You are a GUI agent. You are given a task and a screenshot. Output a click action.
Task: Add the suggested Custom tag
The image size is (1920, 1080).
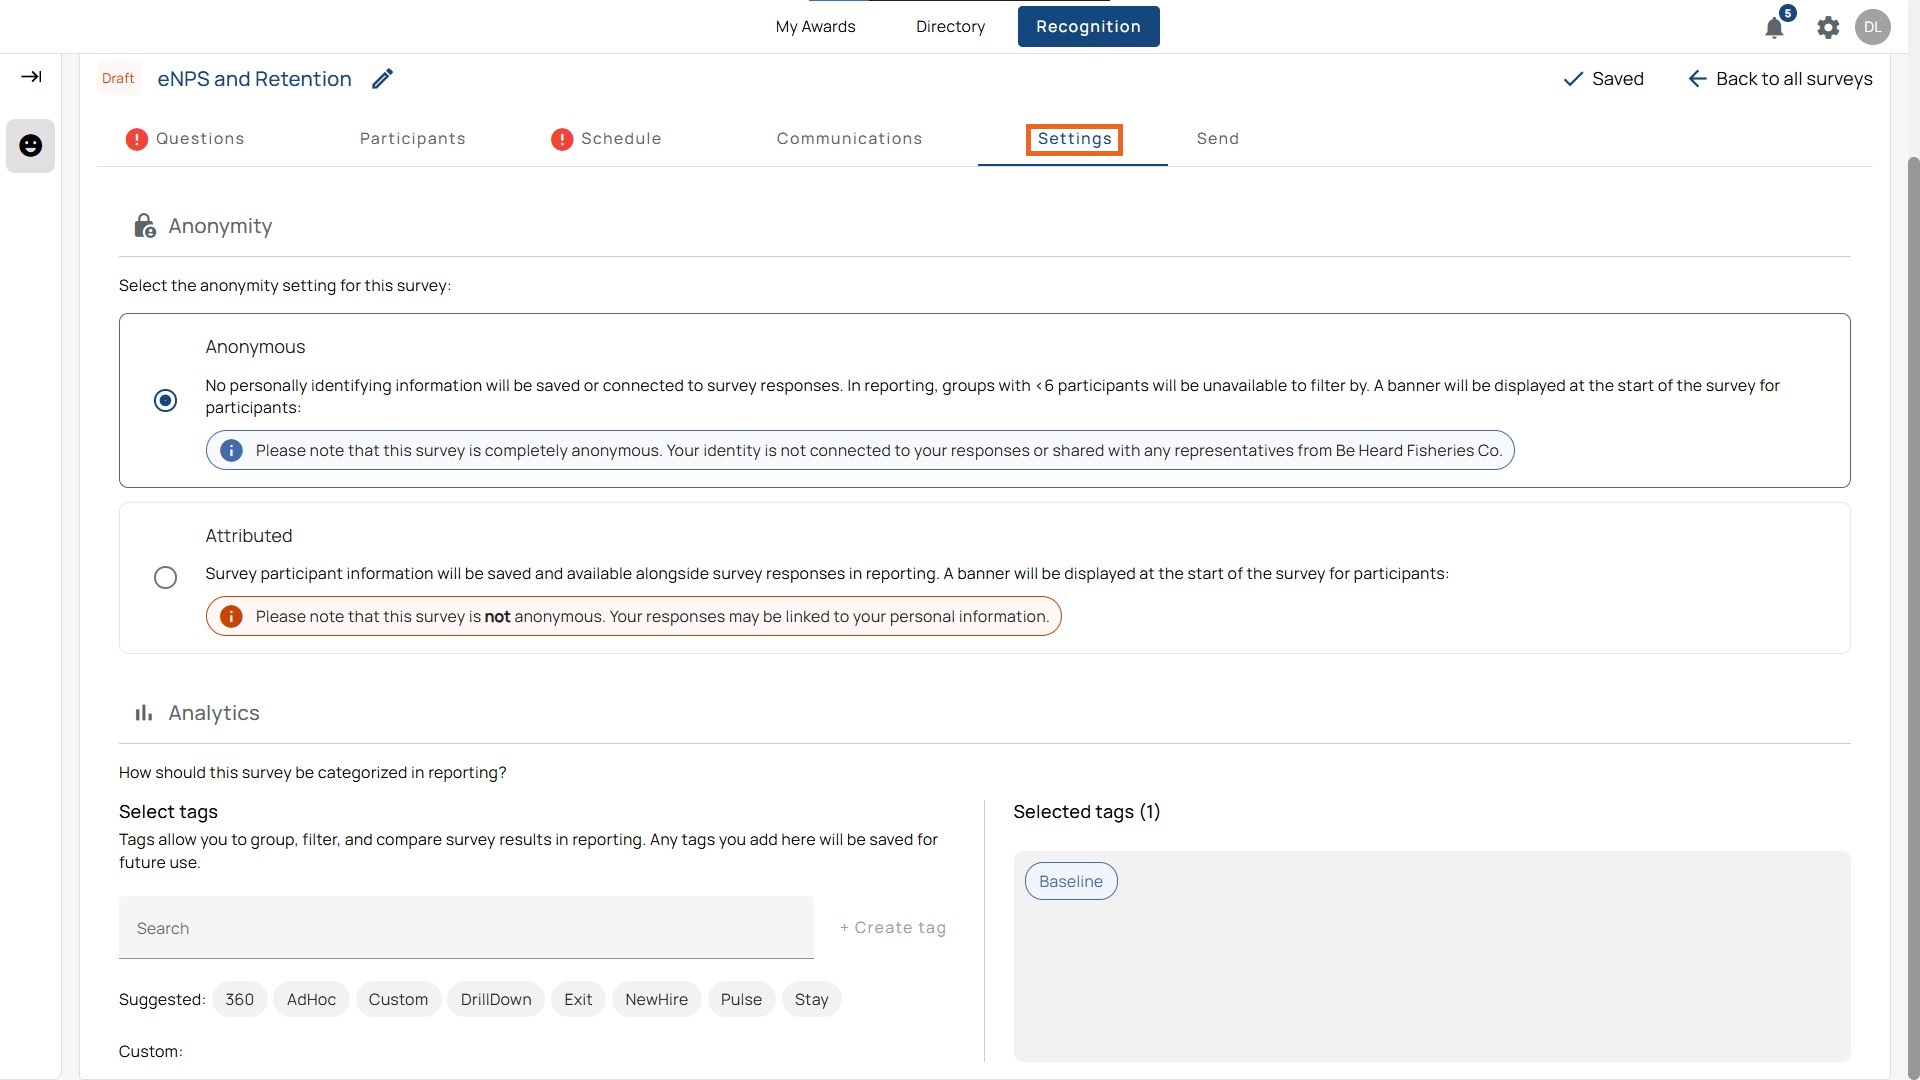(x=398, y=999)
